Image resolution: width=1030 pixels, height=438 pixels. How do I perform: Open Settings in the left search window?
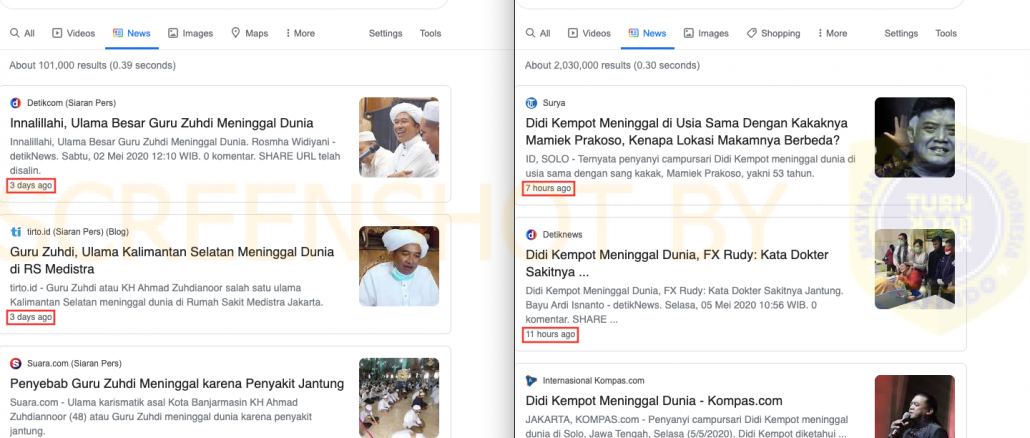[x=386, y=33]
